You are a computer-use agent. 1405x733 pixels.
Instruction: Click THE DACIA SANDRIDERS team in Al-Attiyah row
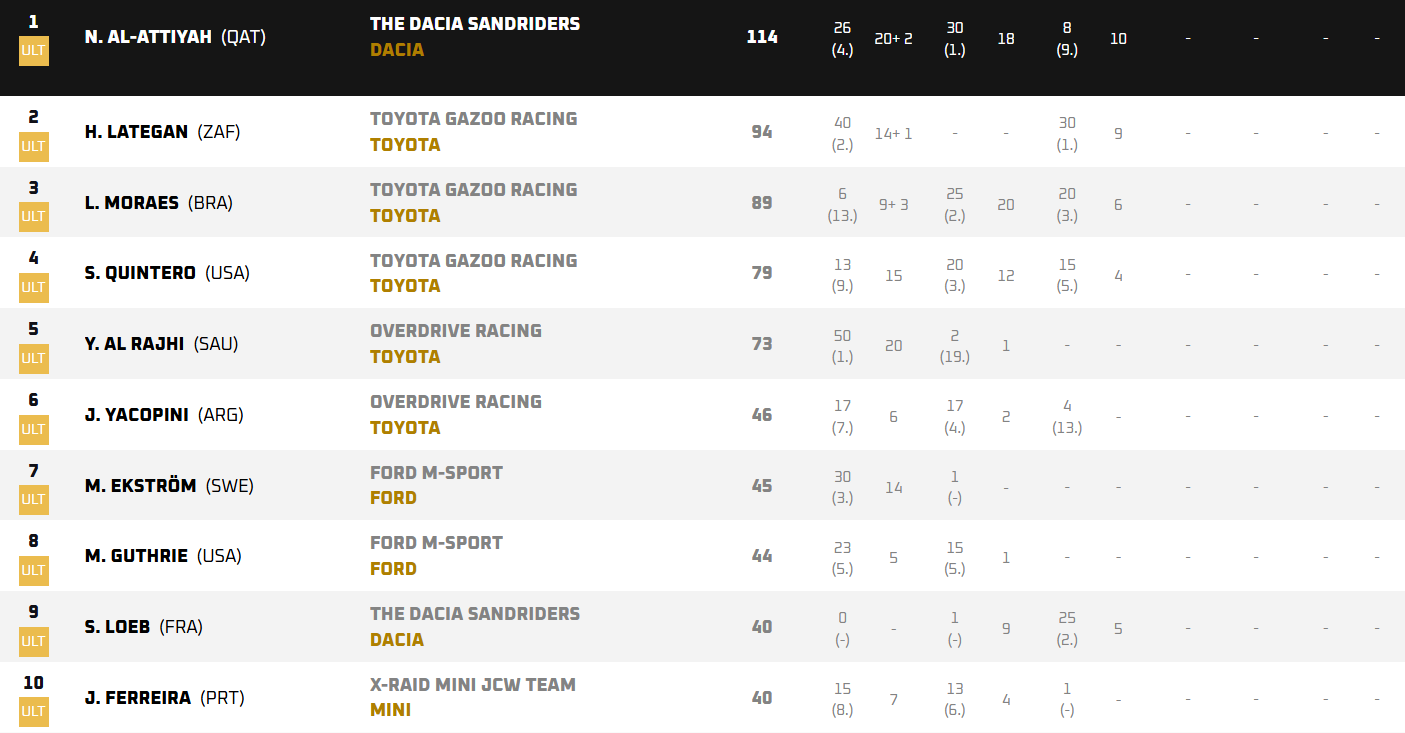pyautogui.click(x=475, y=24)
